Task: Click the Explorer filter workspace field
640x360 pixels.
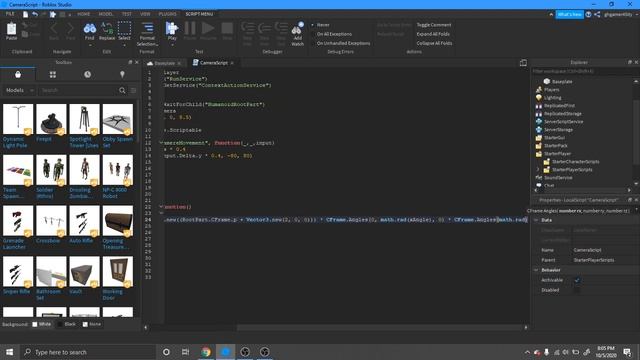Action: point(584,71)
